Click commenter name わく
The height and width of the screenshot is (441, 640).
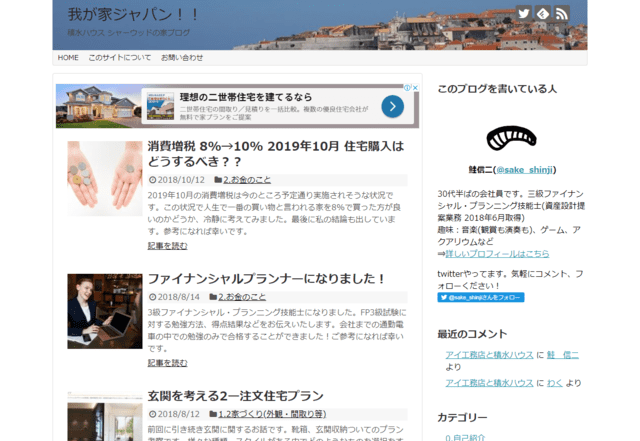pyautogui.click(x=554, y=383)
